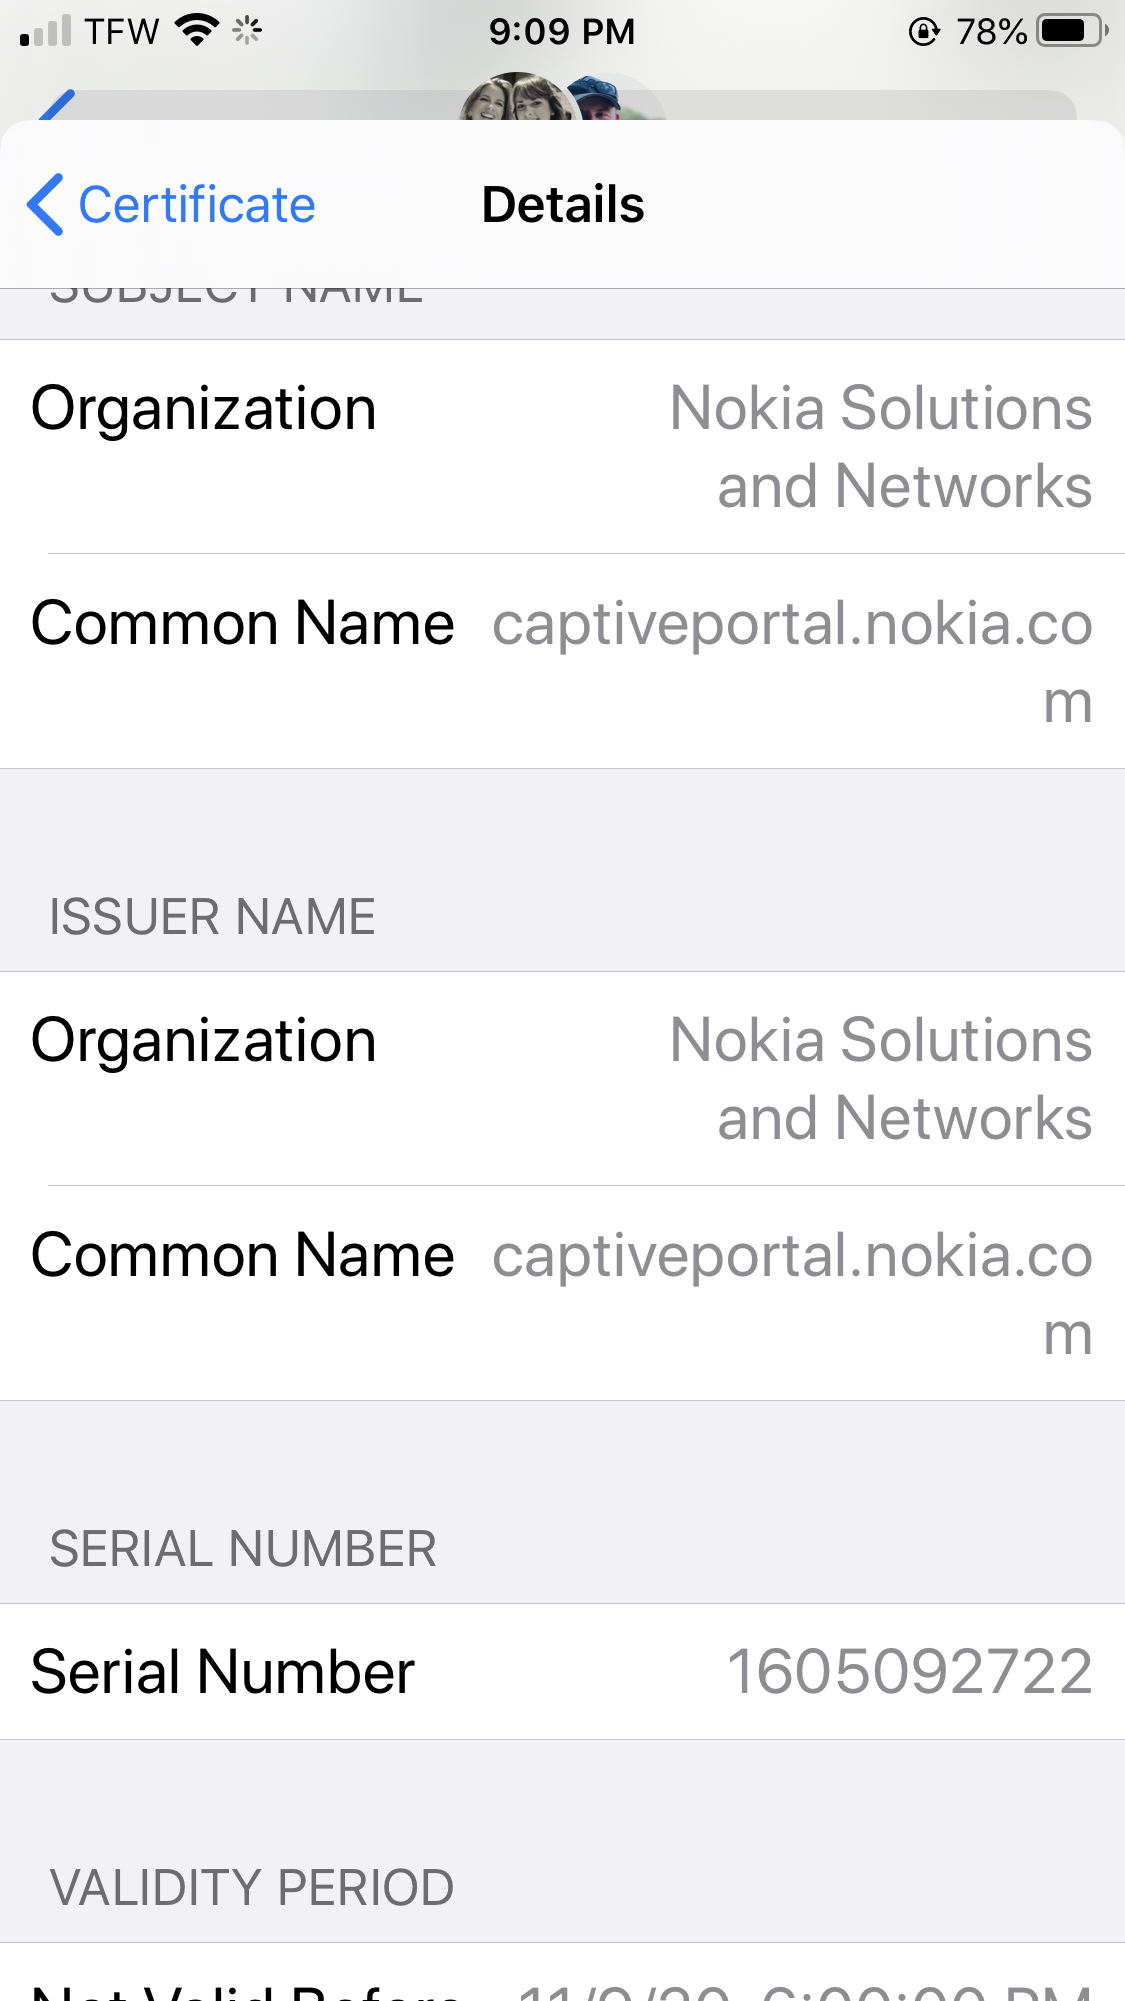Viewport: 1125px width, 2001px height.
Task: Tap the rotation lock status icon
Action: (923, 32)
